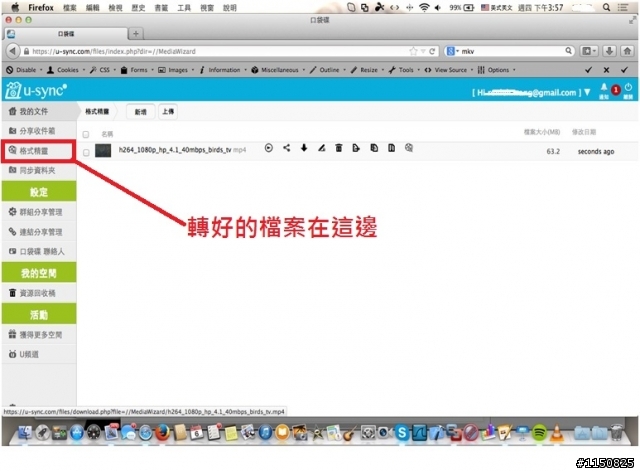
Task: Open 獲得更多空間 in the sidebar
Action: (39, 335)
